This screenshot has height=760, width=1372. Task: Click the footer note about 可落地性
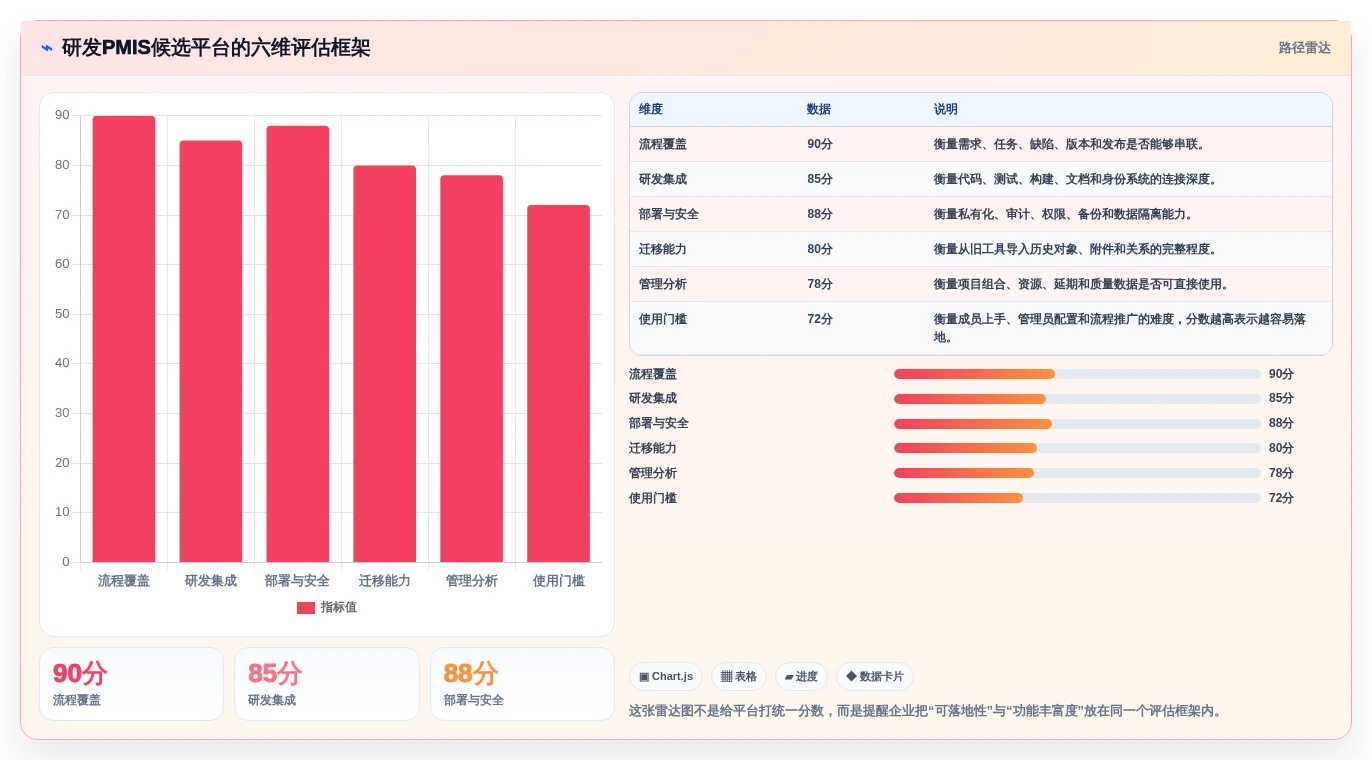(x=926, y=711)
